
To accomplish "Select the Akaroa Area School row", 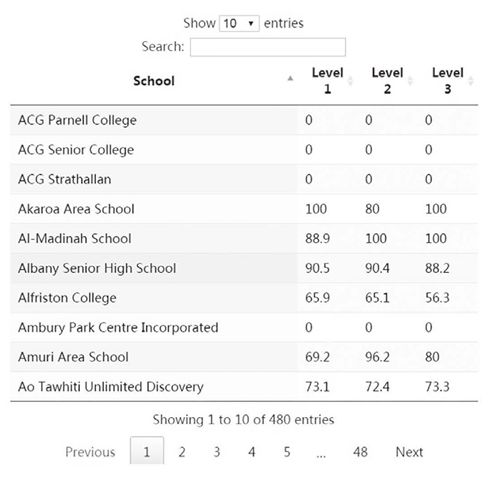I will (x=244, y=209).
